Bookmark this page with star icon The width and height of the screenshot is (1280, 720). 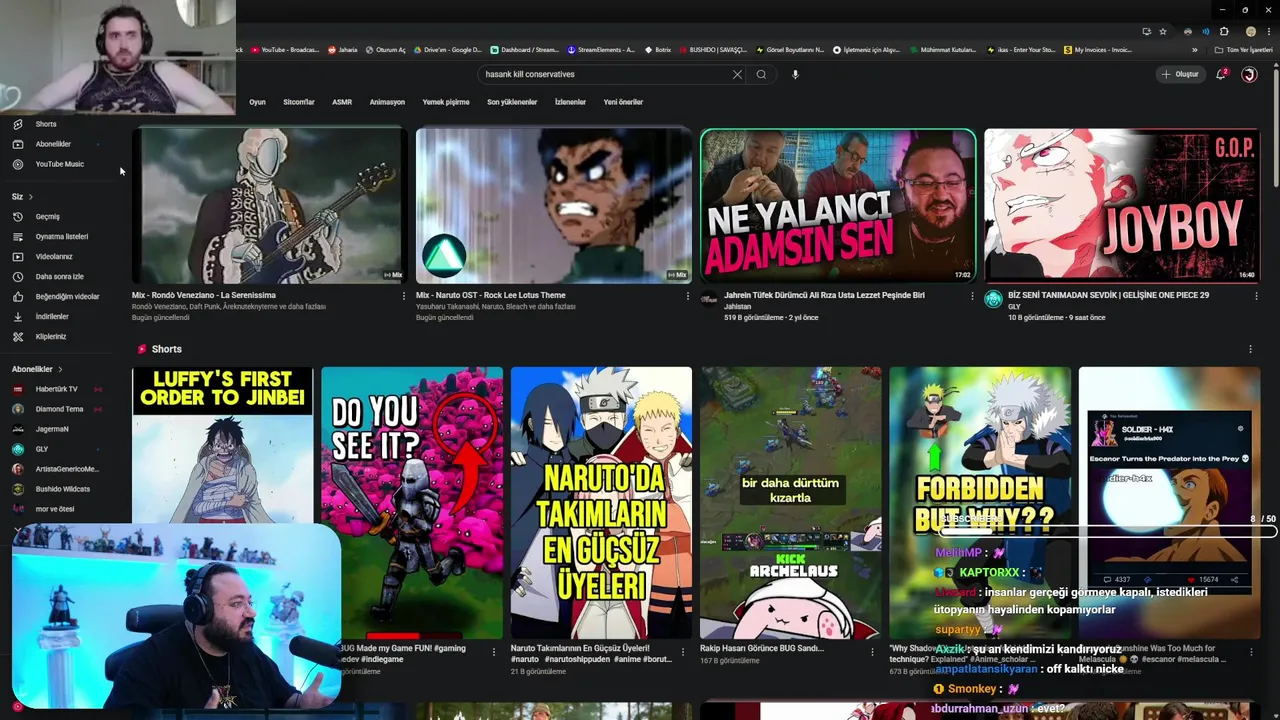pos(1163,32)
